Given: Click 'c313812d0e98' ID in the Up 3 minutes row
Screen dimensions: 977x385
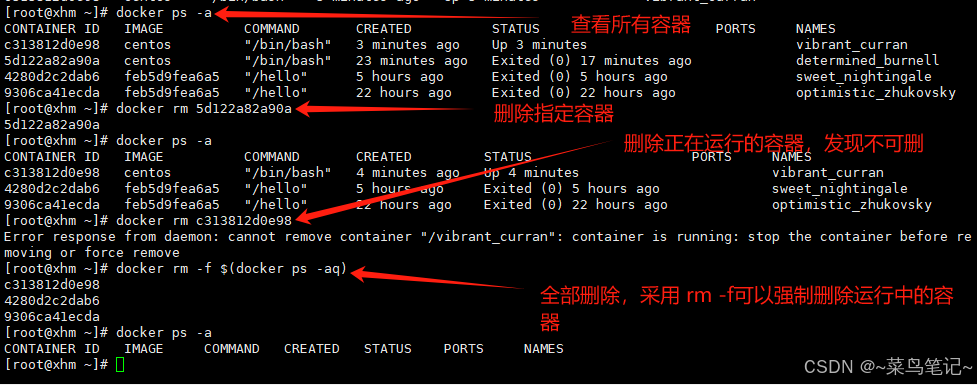Looking at the screenshot, I should [x=52, y=45].
